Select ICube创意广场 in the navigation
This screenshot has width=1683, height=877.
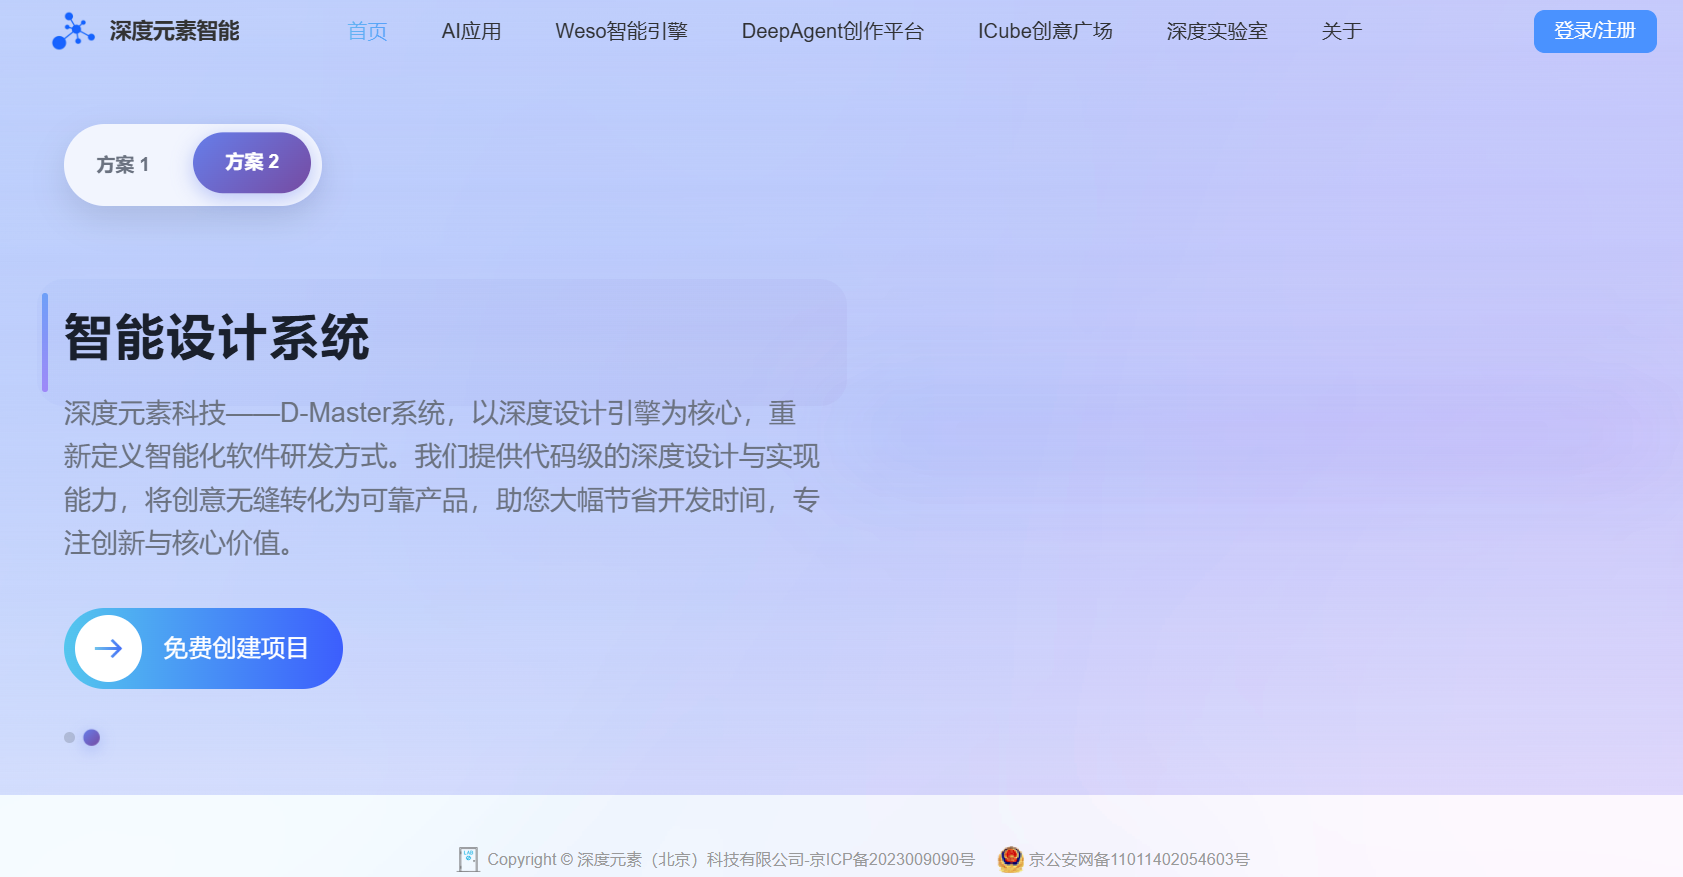[x=1044, y=31]
